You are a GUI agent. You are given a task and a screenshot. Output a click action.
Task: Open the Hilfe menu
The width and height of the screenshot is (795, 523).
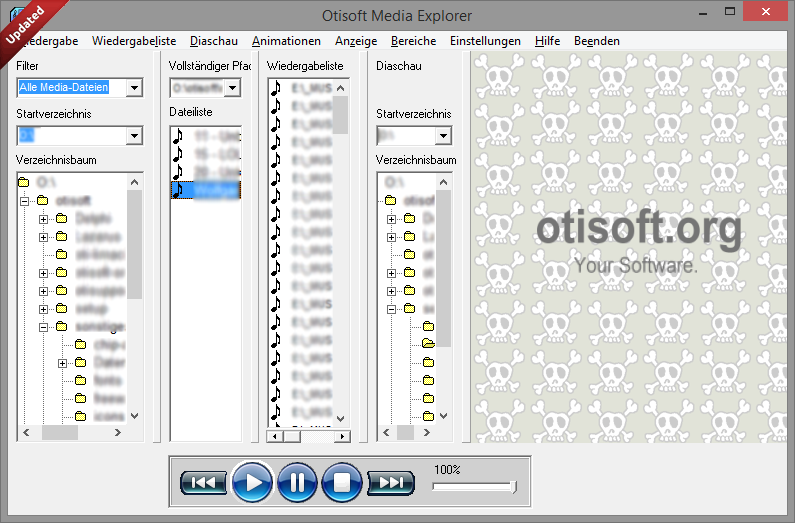(547, 41)
